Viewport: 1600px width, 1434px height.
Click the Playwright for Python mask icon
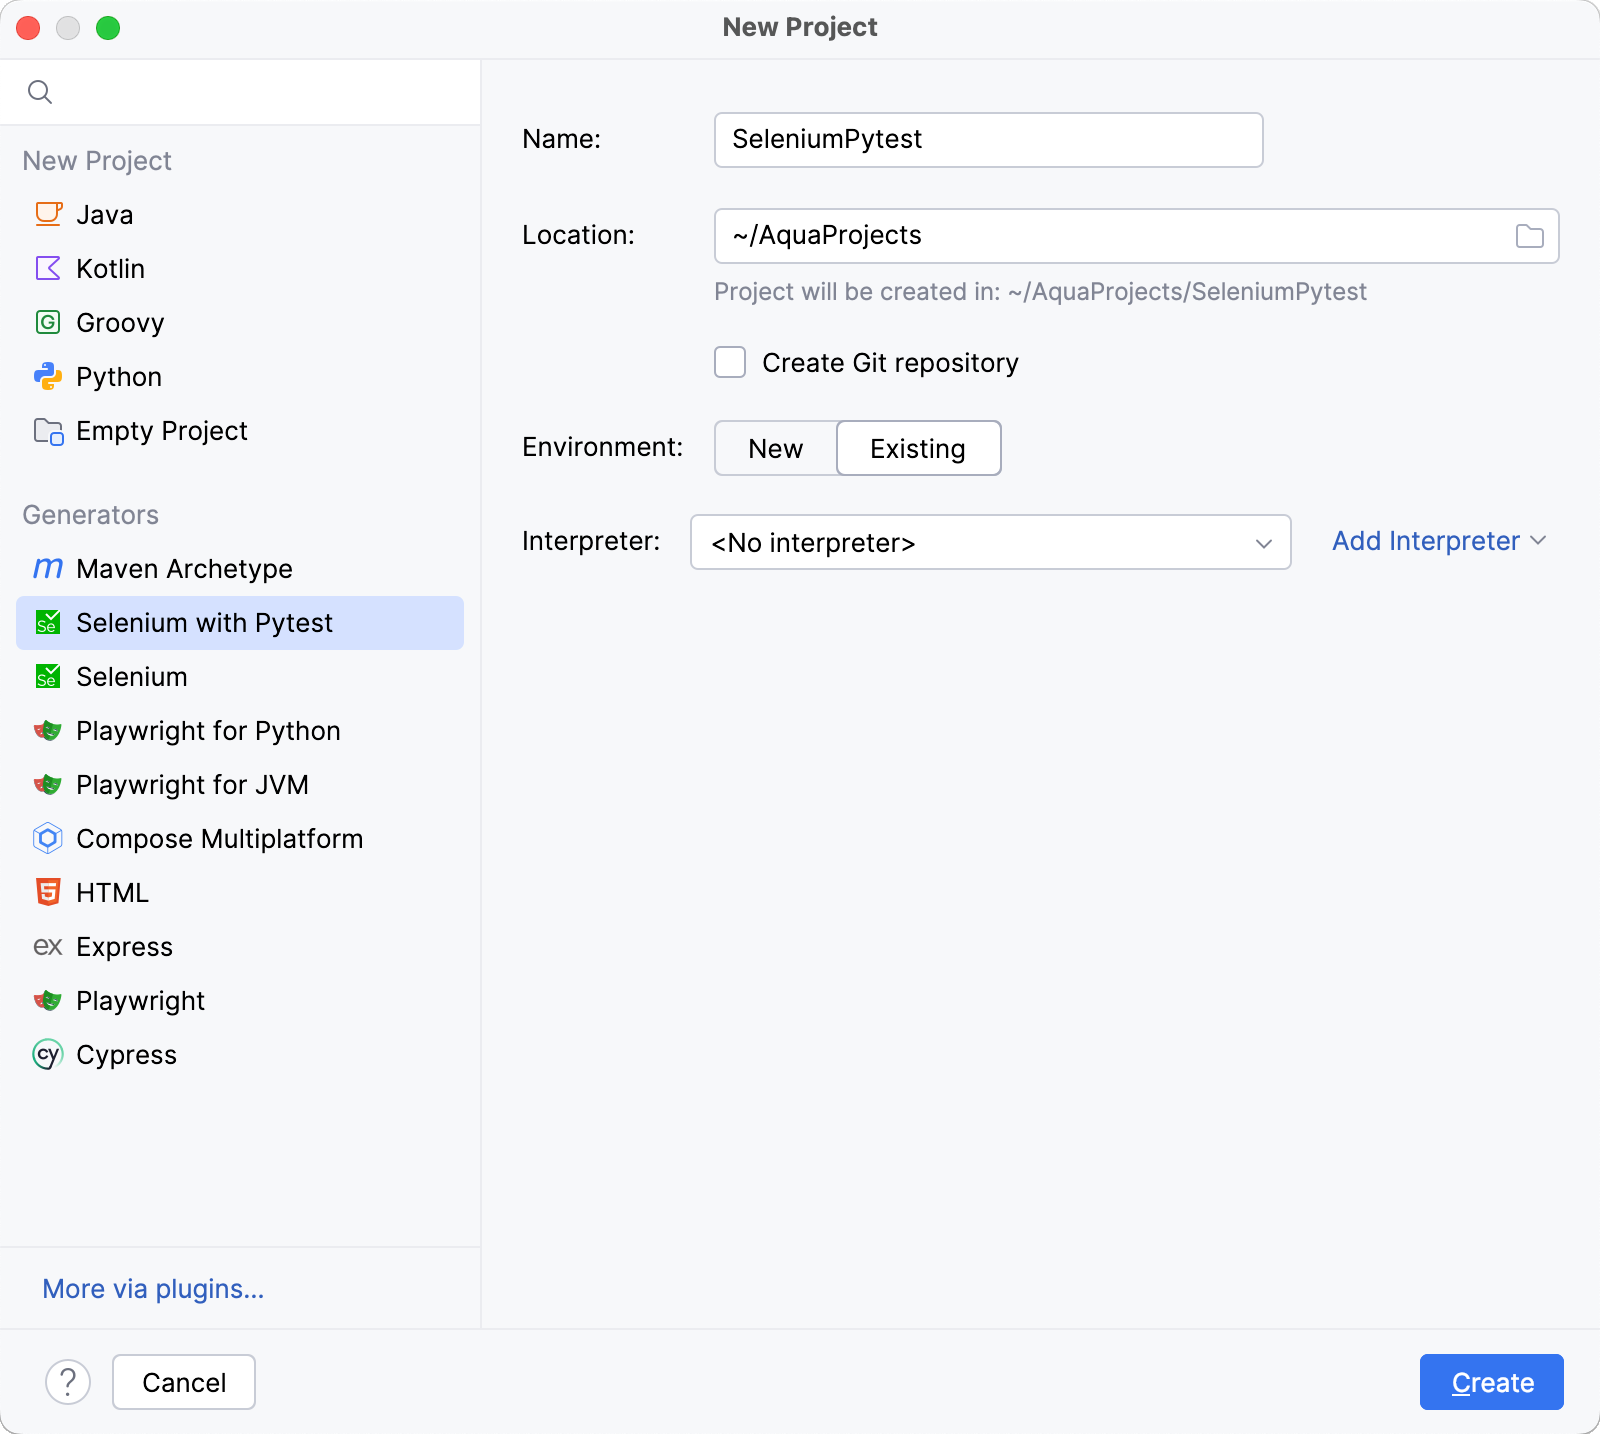click(48, 730)
